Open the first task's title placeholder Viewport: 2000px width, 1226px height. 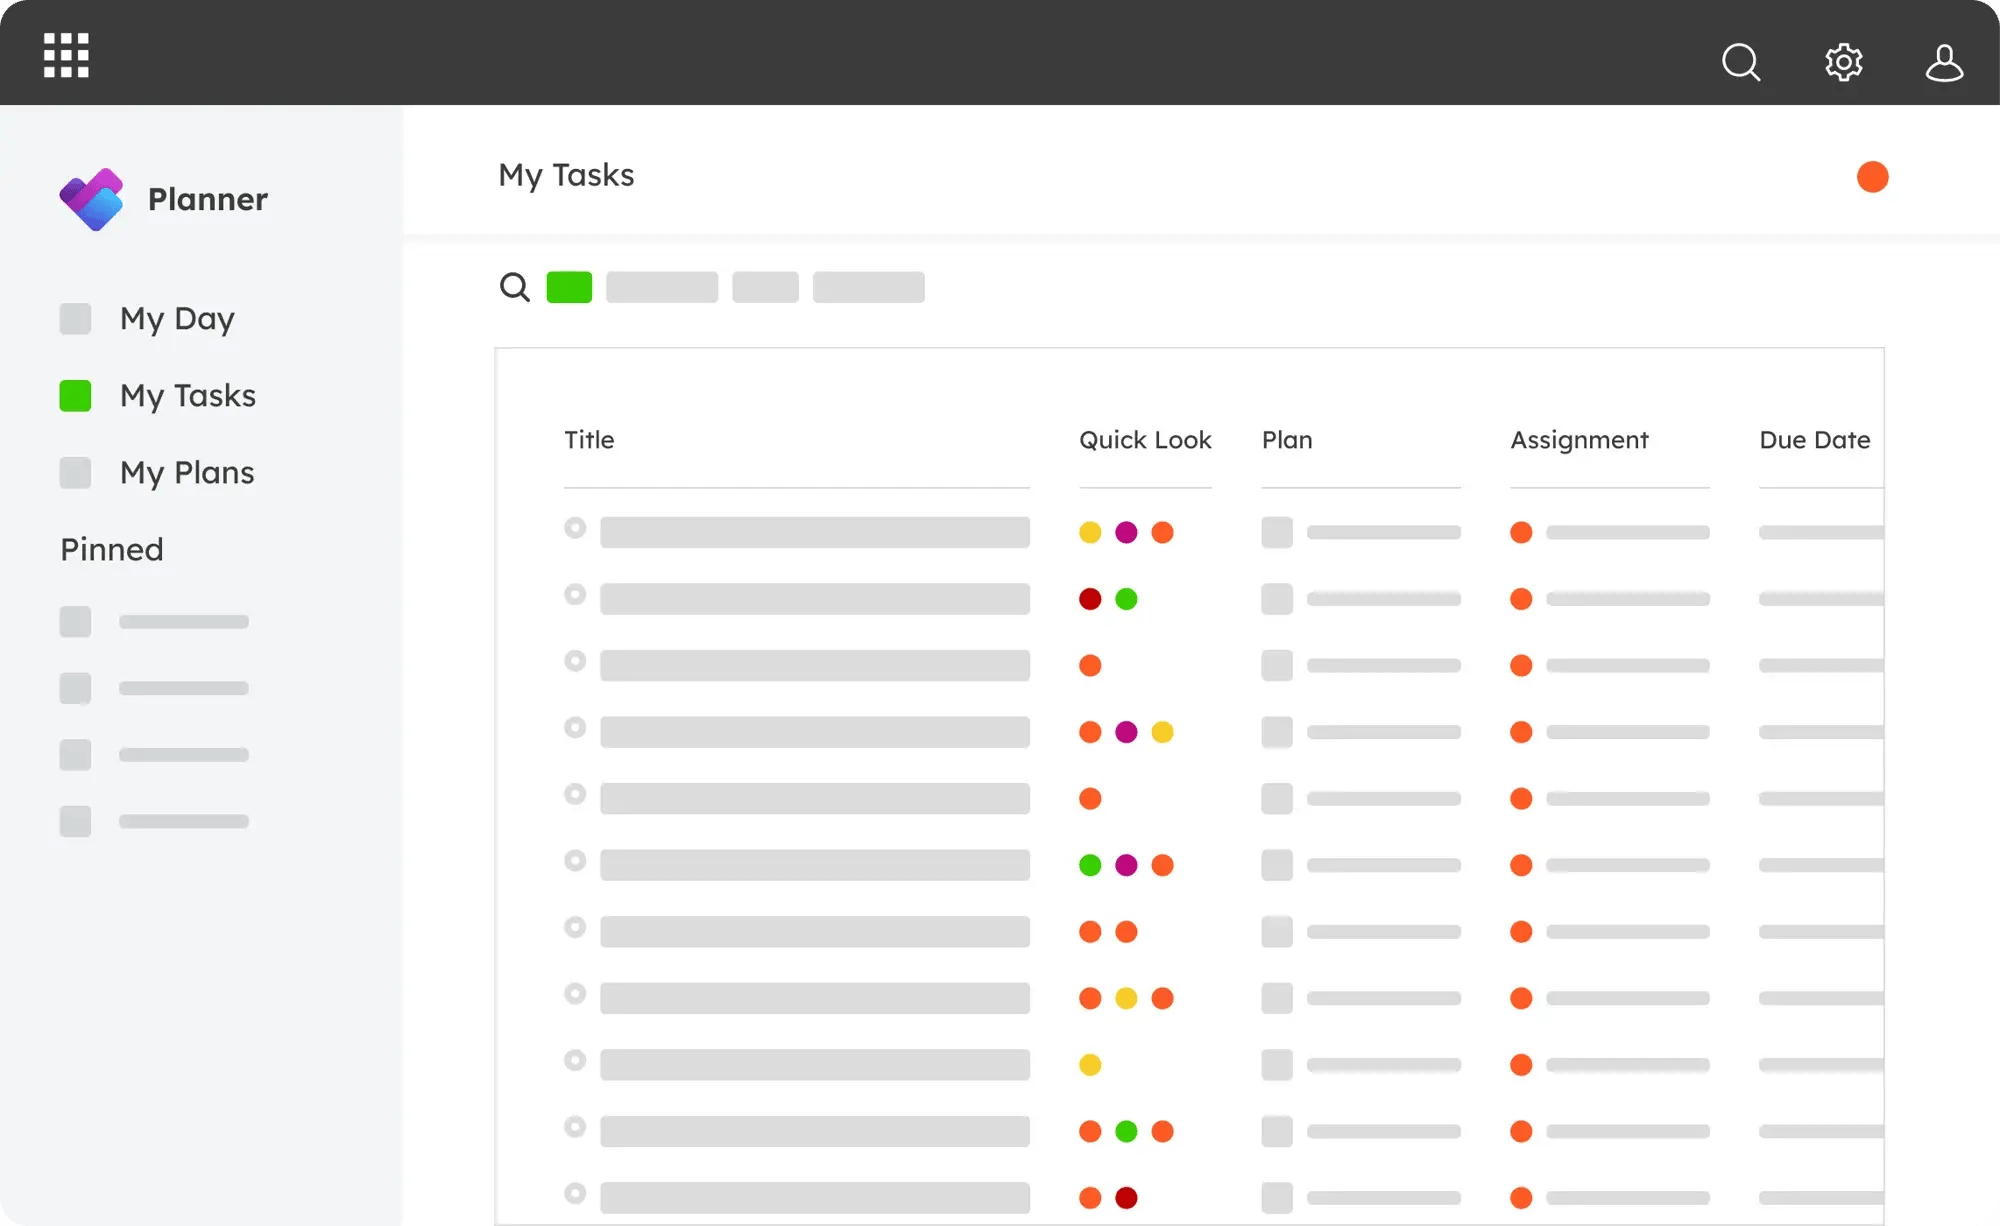click(815, 532)
